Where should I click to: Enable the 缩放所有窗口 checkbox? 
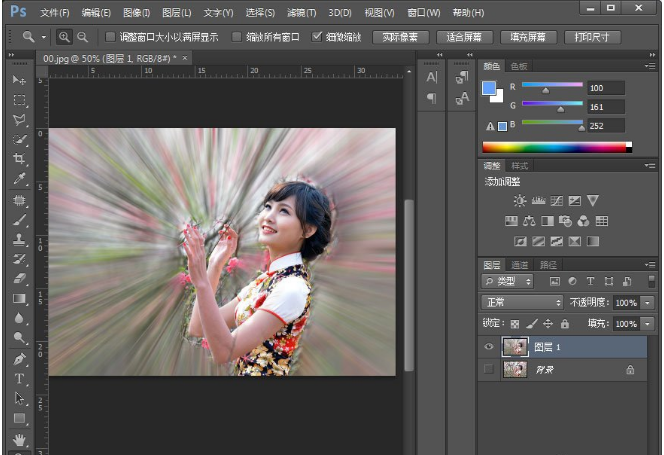(237, 37)
